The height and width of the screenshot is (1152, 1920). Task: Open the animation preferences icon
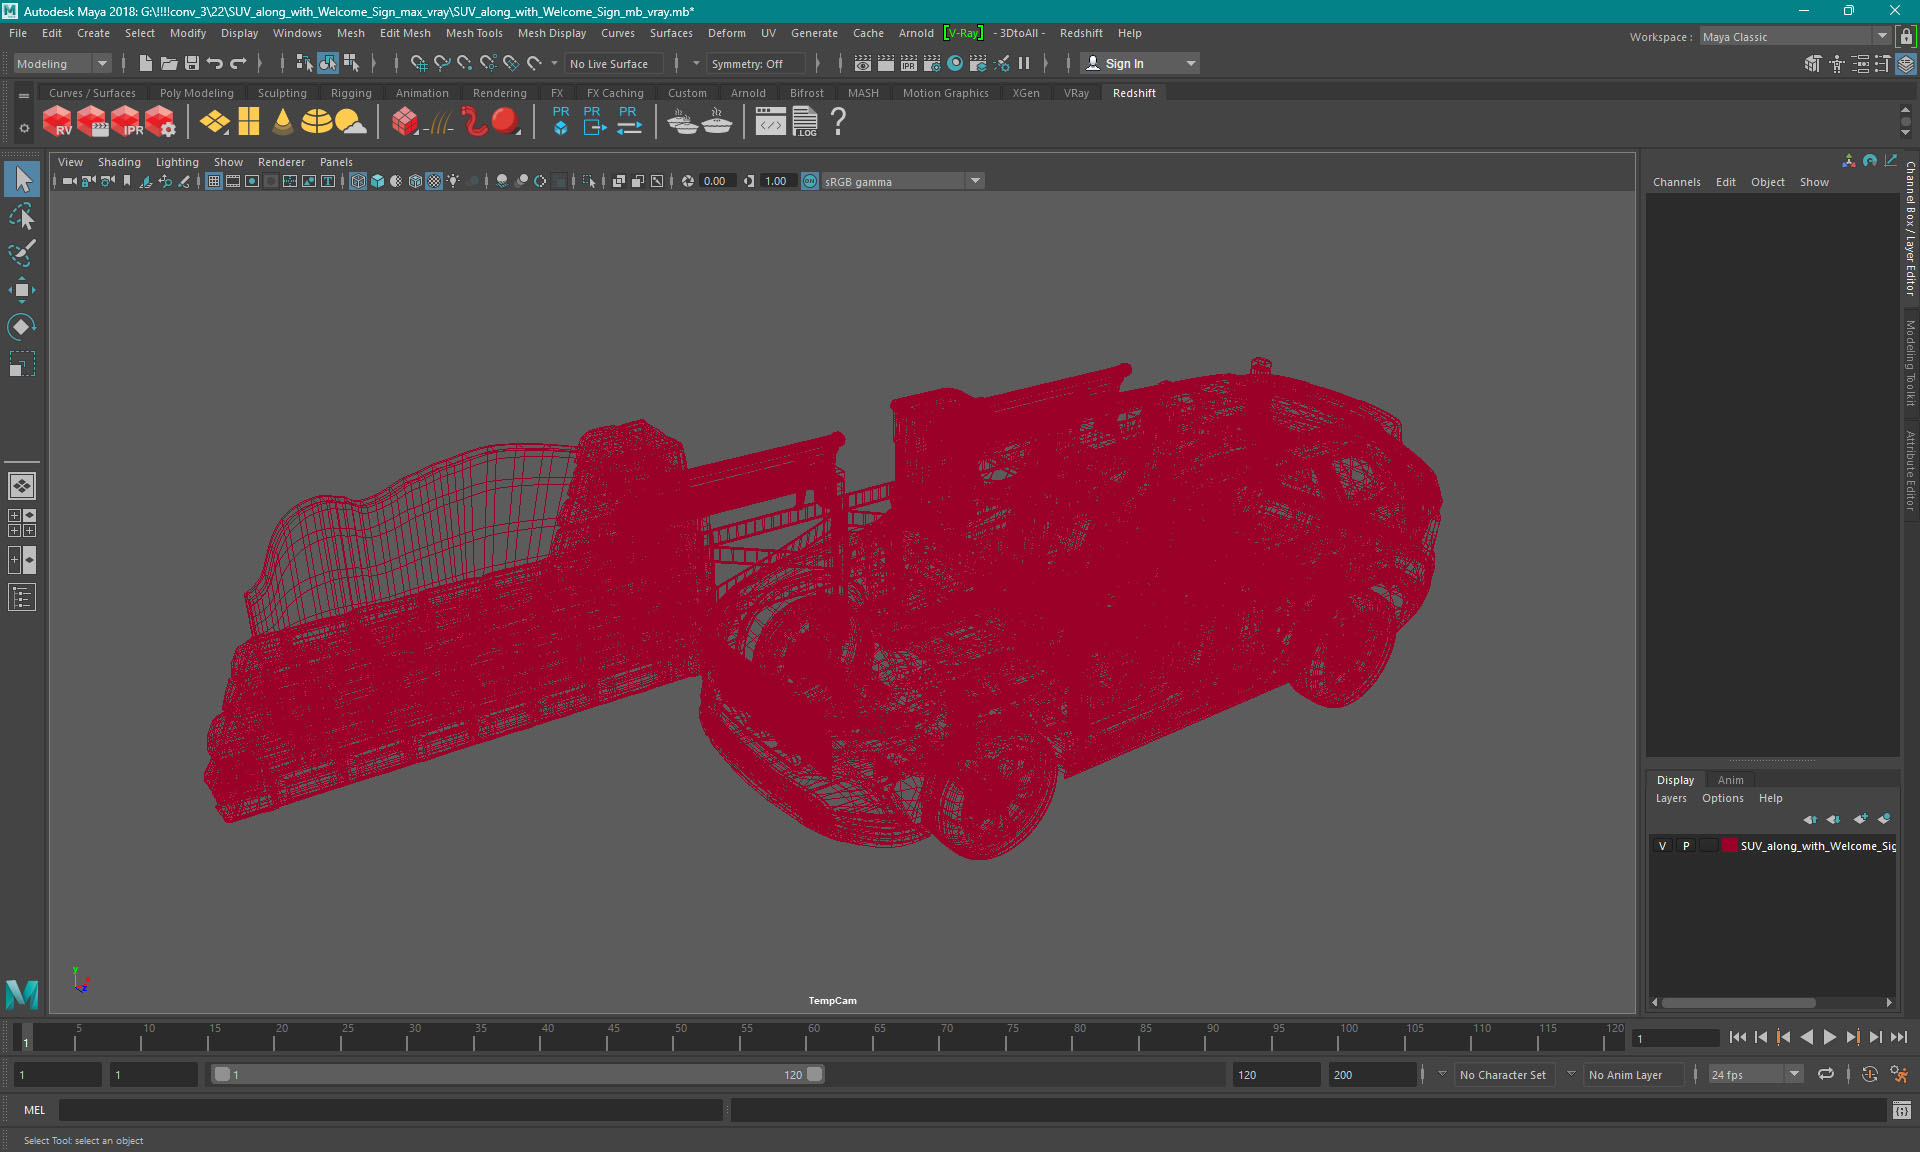coord(1899,1074)
